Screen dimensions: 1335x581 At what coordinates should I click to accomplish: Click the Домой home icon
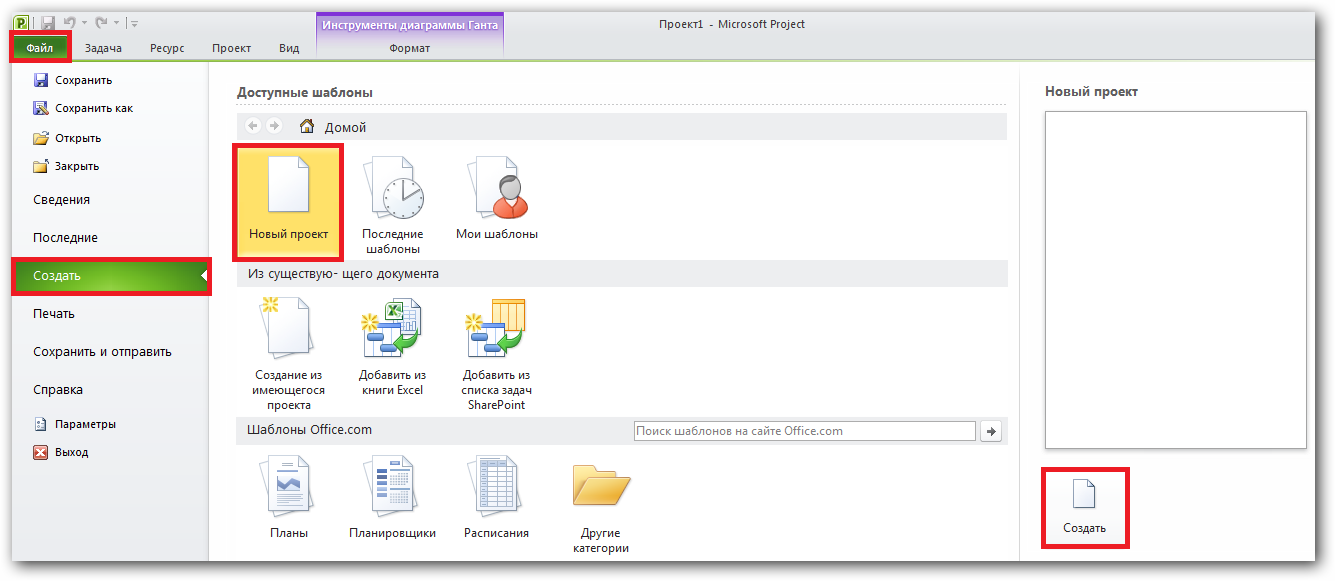click(x=307, y=126)
